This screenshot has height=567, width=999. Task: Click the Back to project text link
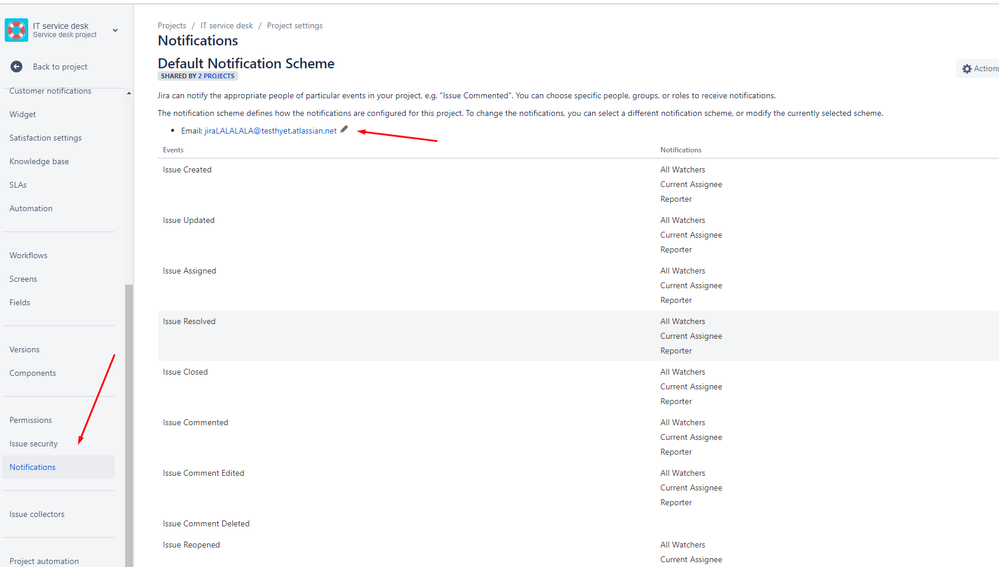click(x=60, y=67)
